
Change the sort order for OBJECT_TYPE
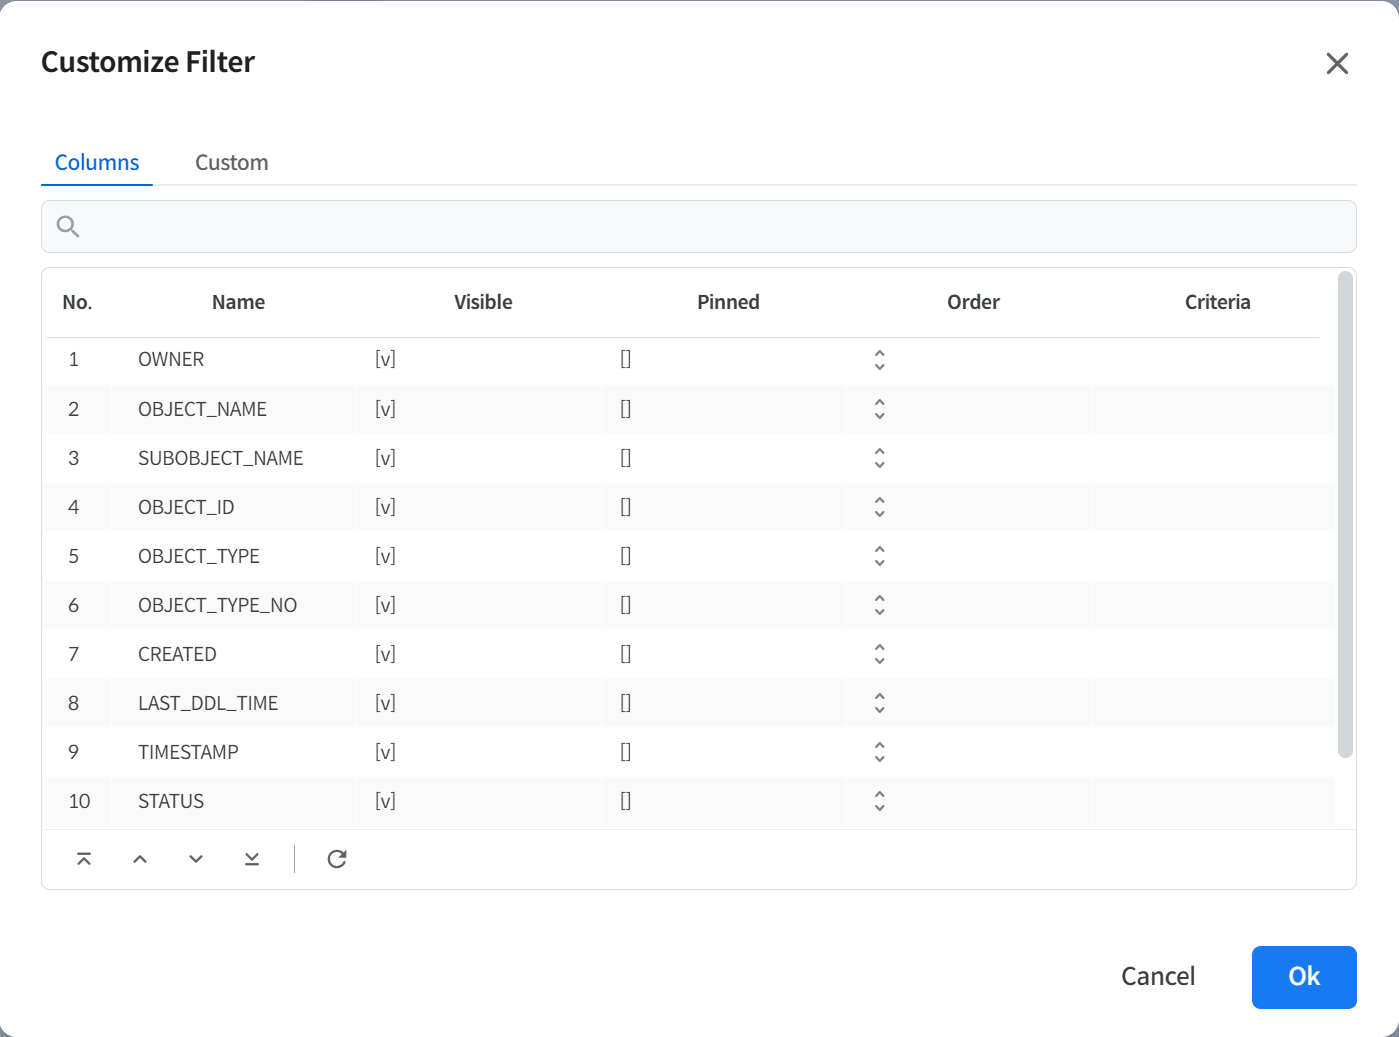879,556
